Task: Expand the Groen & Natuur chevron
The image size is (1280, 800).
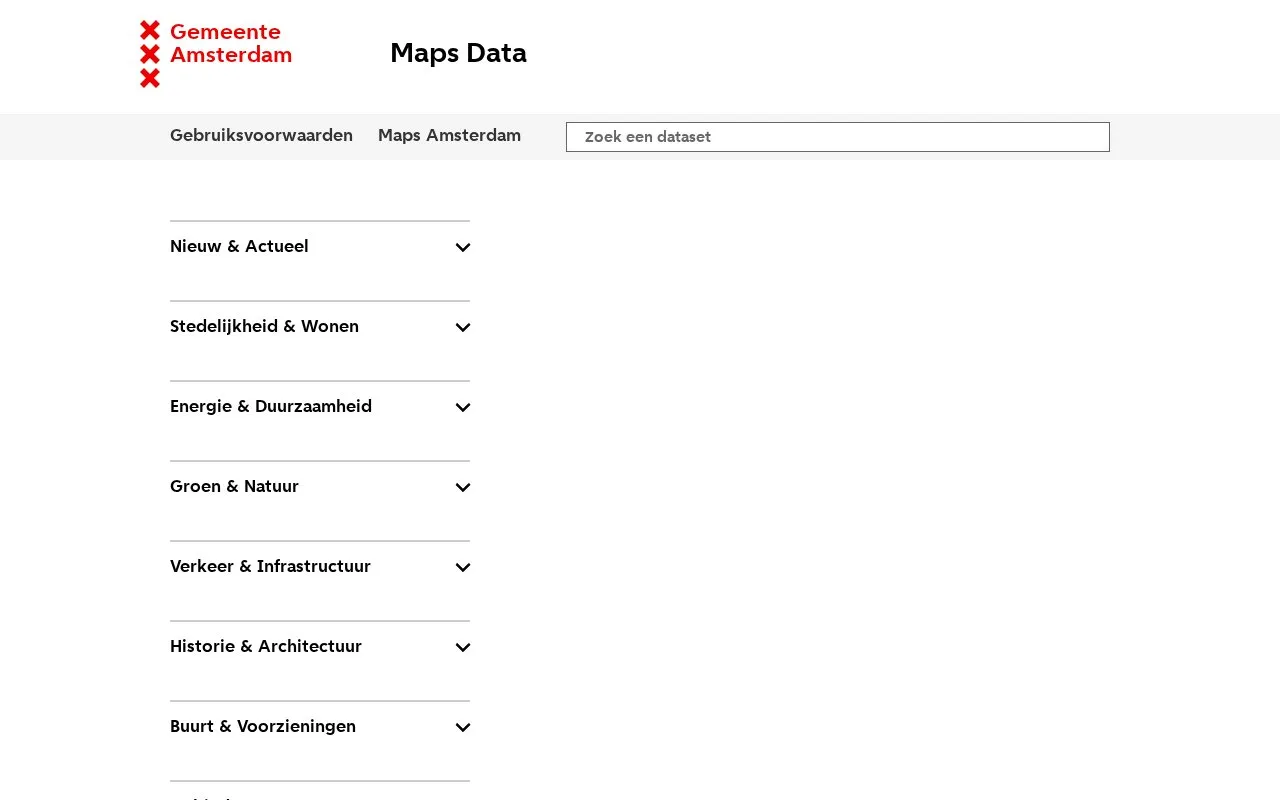Action: [x=463, y=487]
